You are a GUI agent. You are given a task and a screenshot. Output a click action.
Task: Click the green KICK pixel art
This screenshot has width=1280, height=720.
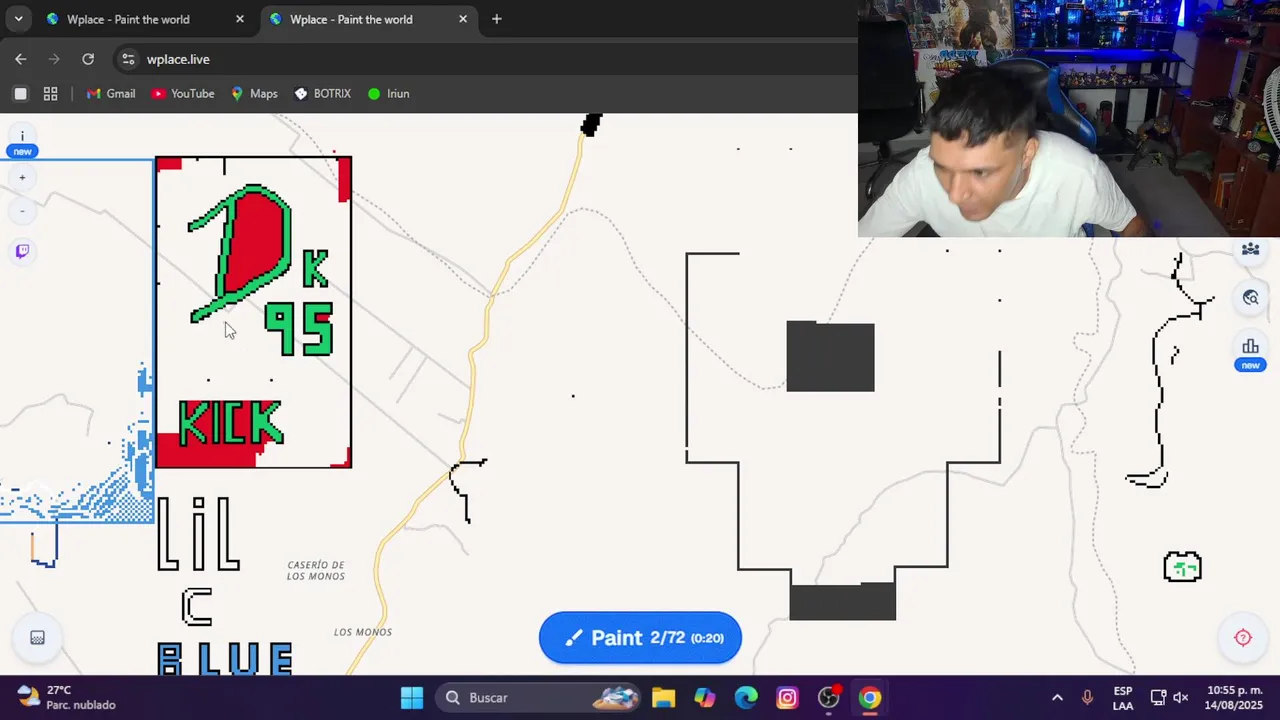(x=231, y=423)
